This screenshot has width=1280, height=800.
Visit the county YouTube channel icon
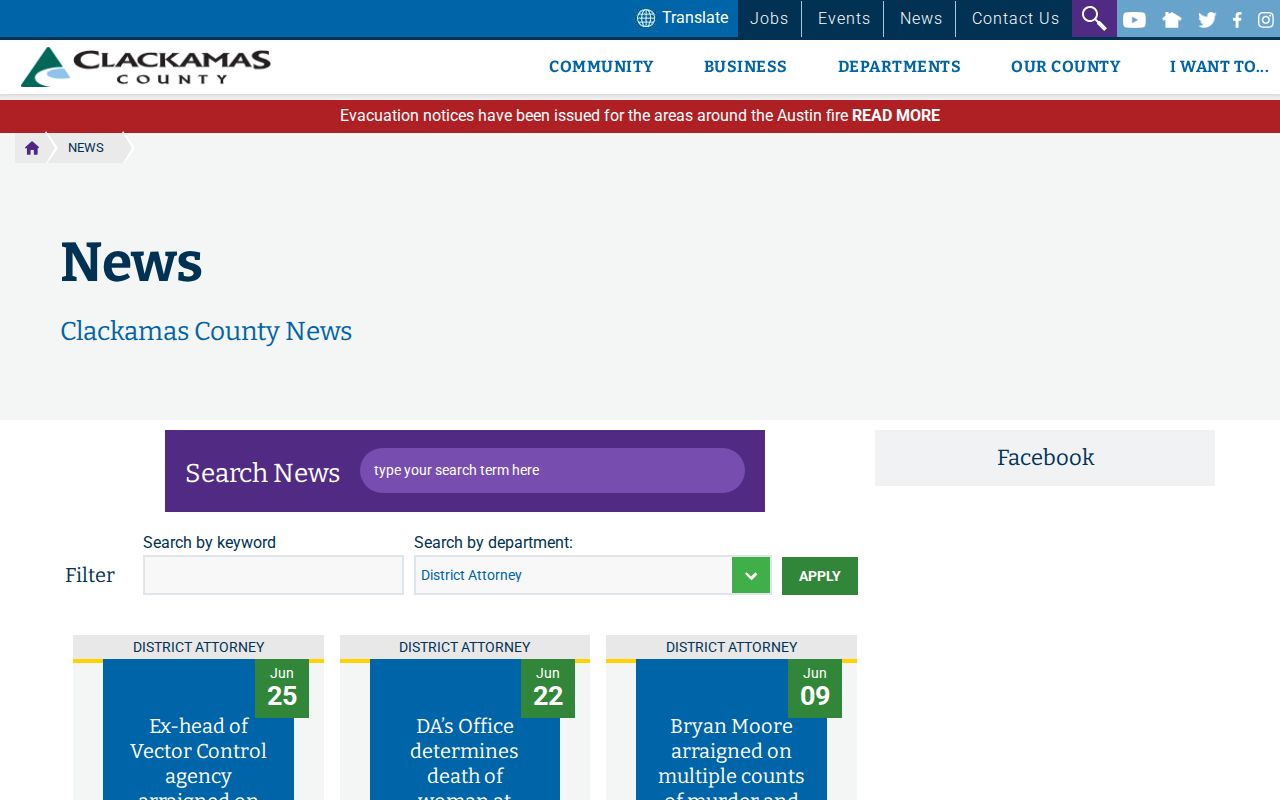1134,19
